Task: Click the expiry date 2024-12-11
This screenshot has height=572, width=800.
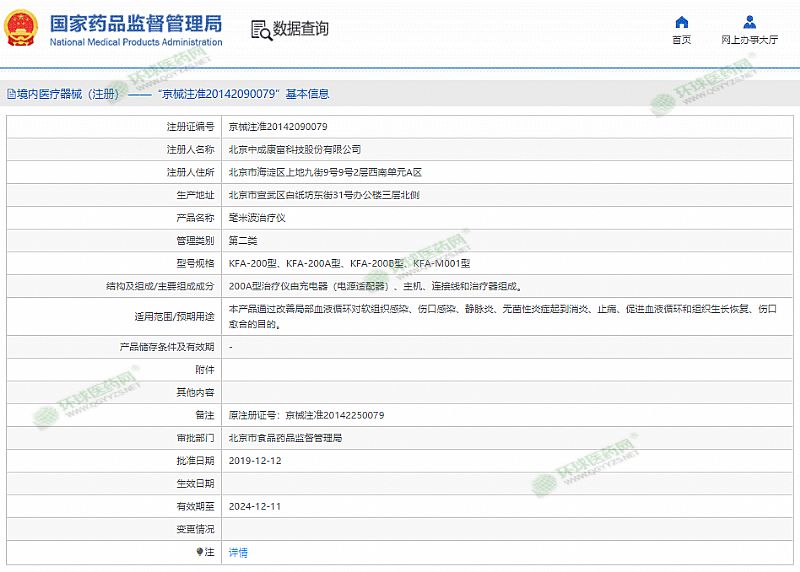Action: (255, 506)
